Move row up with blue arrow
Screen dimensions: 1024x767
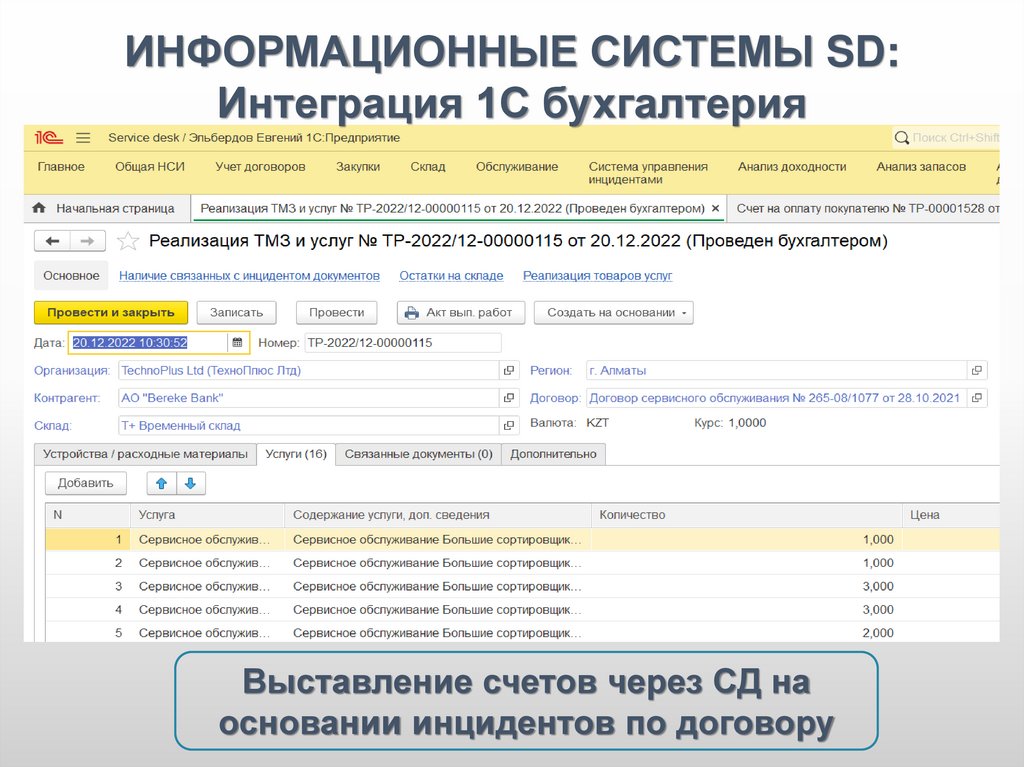pyautogui.click(x=161, y=483)
